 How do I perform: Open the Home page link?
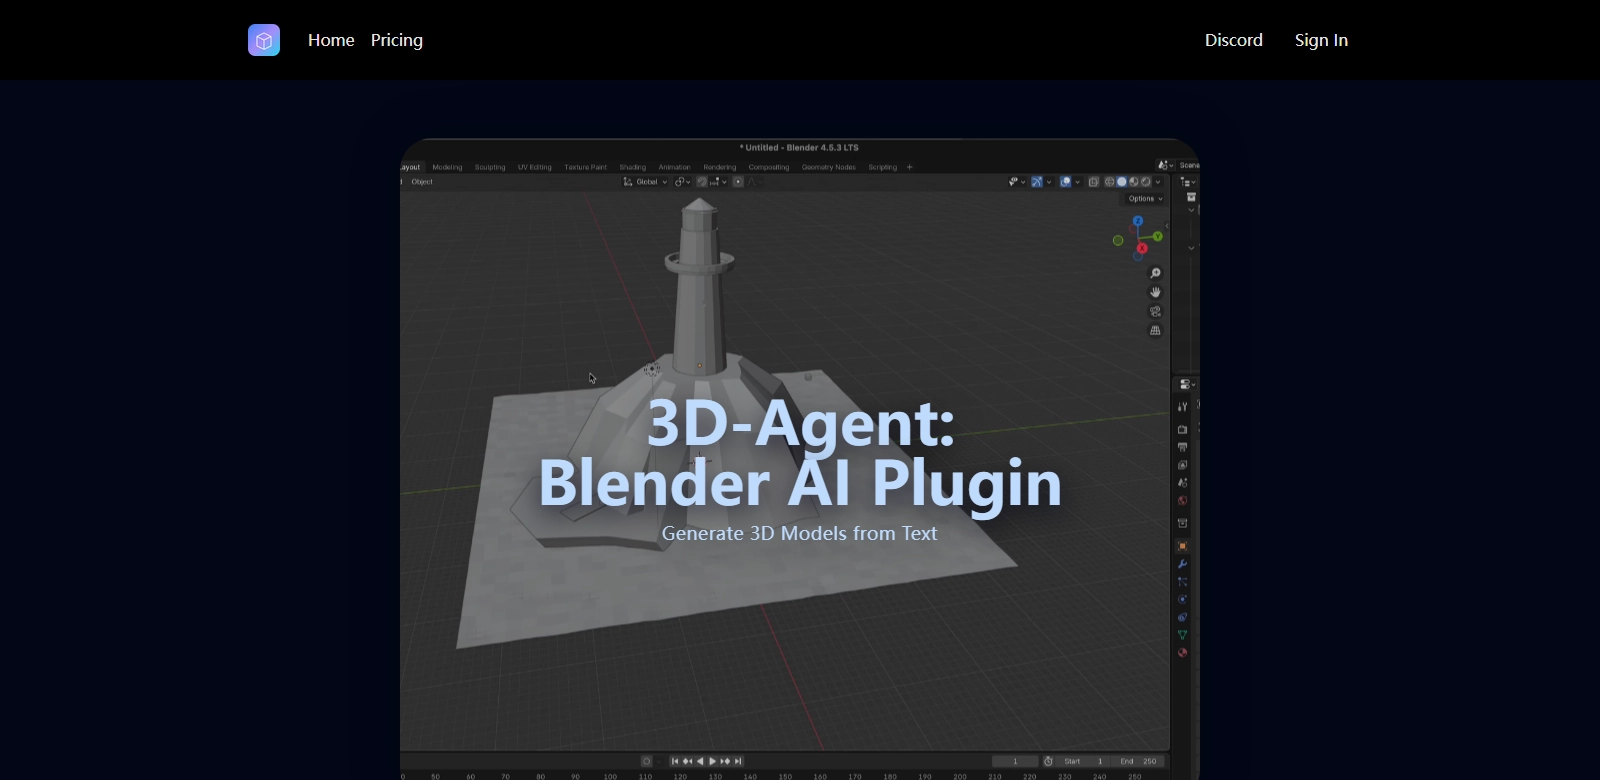click(331, 40)
